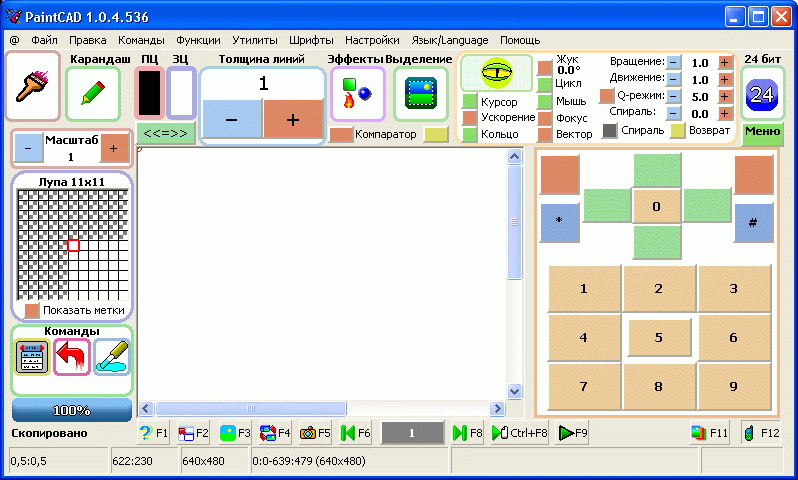Click keypad button 9
The width and height of the screenshot is (798, 480).
[x=733, y=386]
